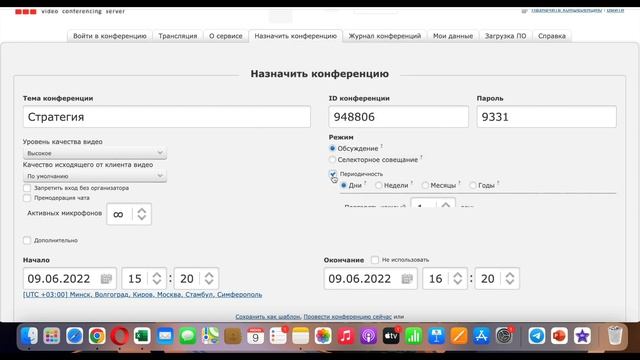Launch the Music app from the dock
This screenshot has height=360, width=640.
click(x=346, y=336)
